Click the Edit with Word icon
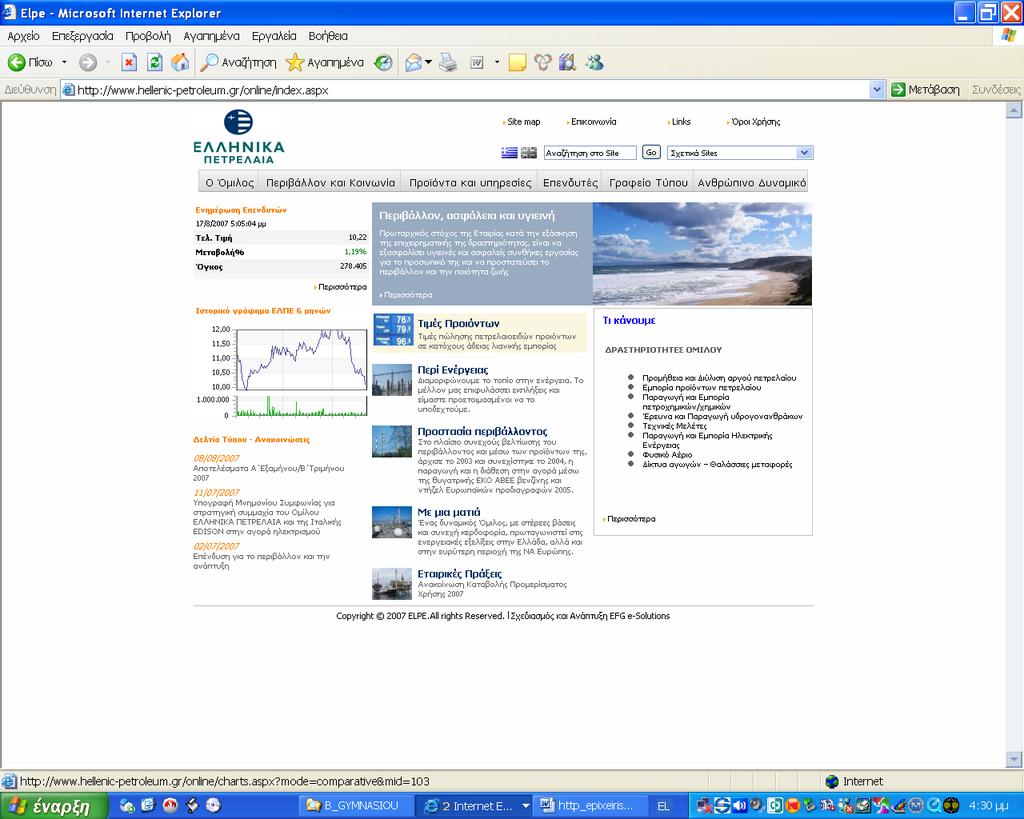The height and width of the screenshot is (819, 1024). (x=477, y=63)
